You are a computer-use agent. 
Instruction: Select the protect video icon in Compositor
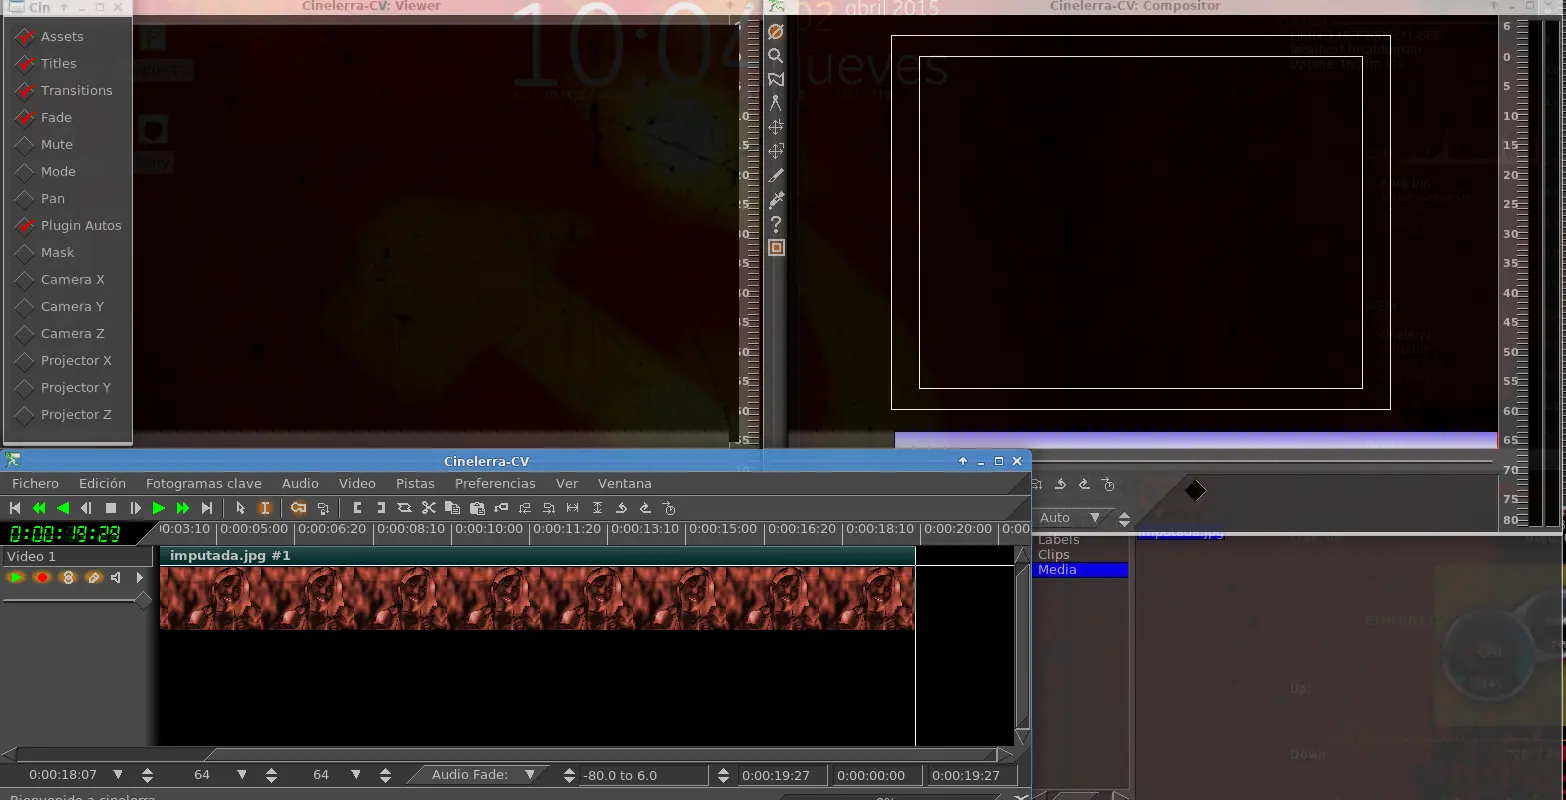pos(776,32)
